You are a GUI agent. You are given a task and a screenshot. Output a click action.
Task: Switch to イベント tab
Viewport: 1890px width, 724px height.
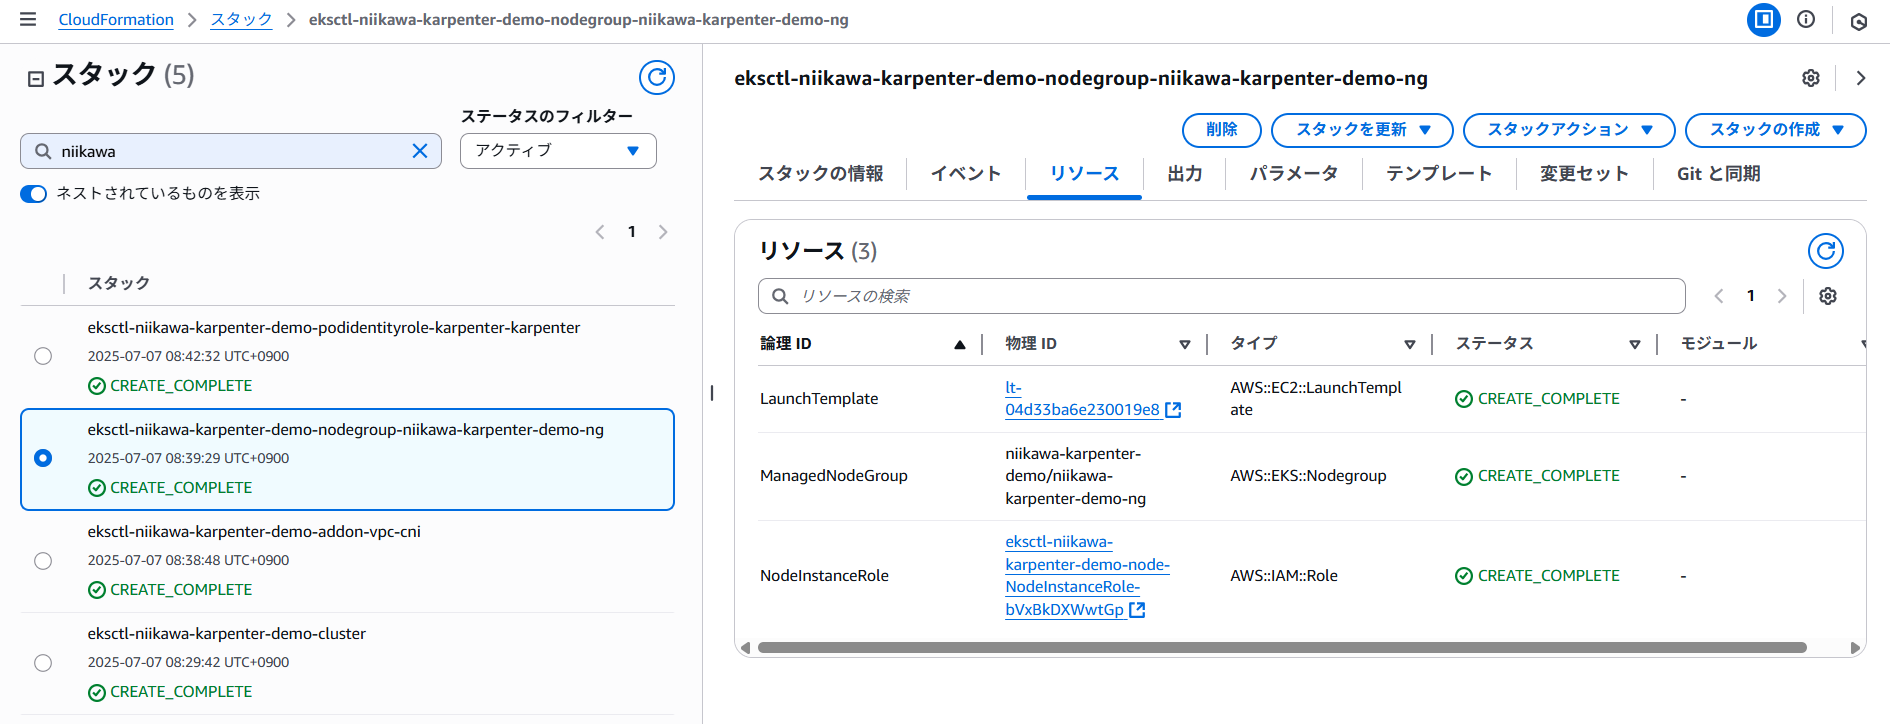point(966,174)
